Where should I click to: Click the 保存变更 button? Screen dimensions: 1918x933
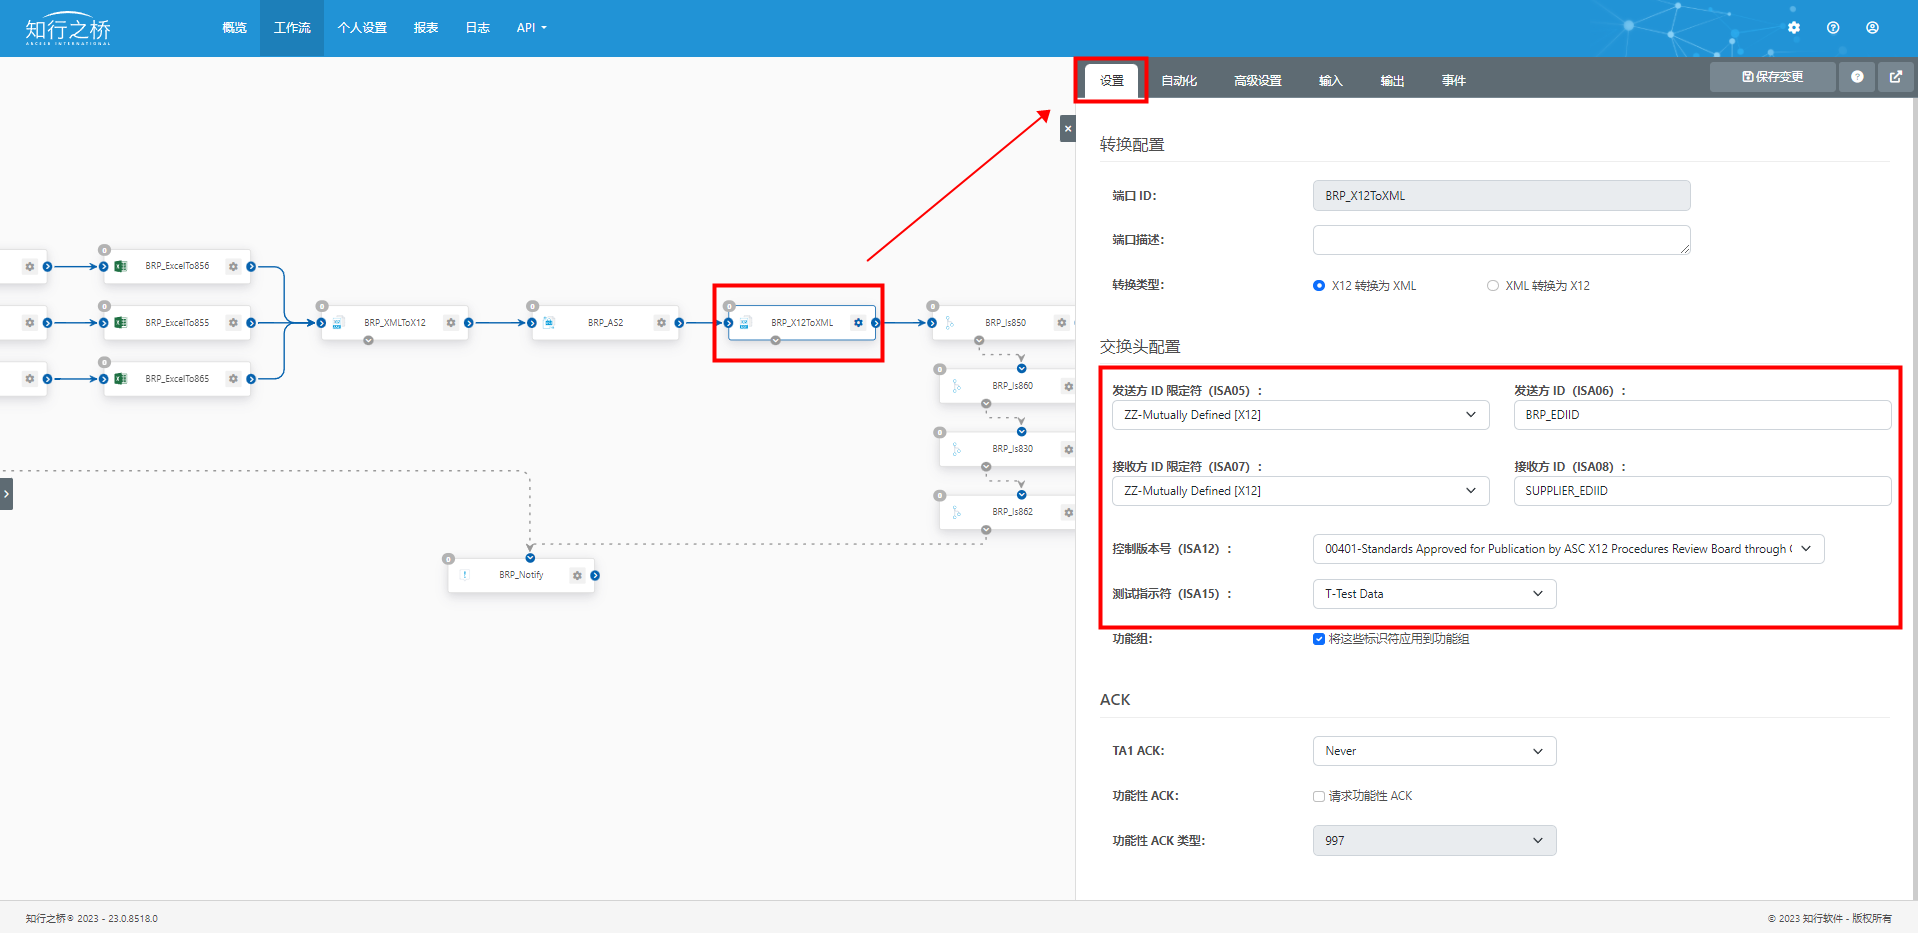pos(1772,77)
